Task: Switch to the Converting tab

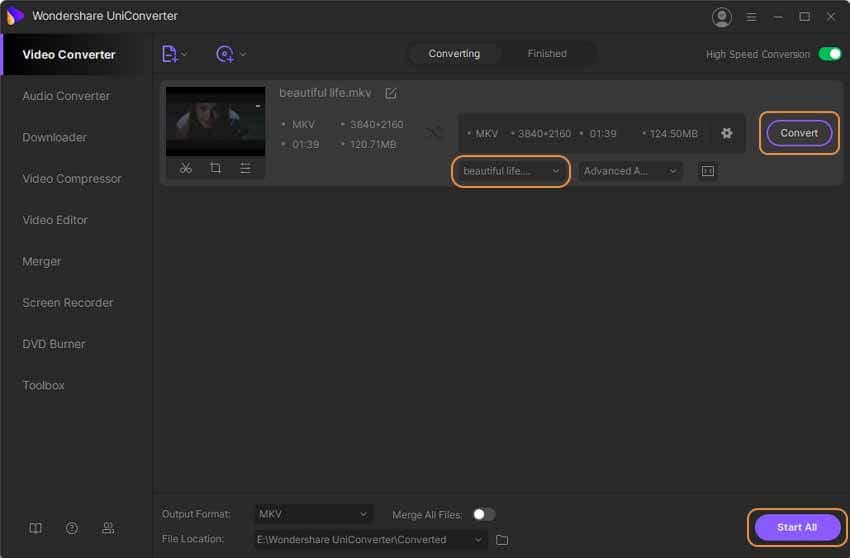Action: 454,54
